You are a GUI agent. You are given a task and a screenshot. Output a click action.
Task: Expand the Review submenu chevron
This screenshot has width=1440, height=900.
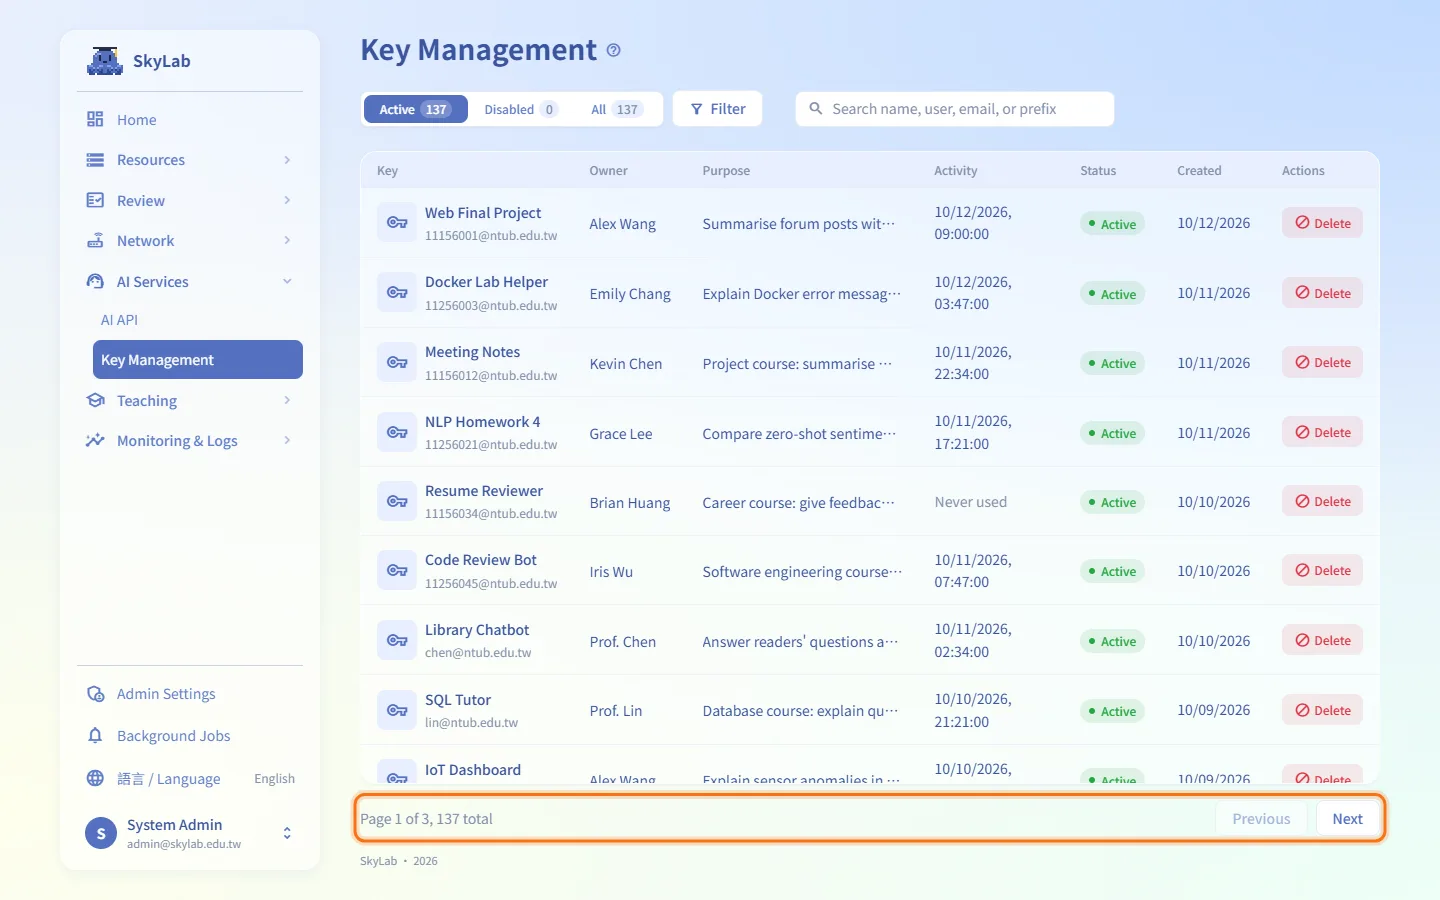click(x=287, y=201)
